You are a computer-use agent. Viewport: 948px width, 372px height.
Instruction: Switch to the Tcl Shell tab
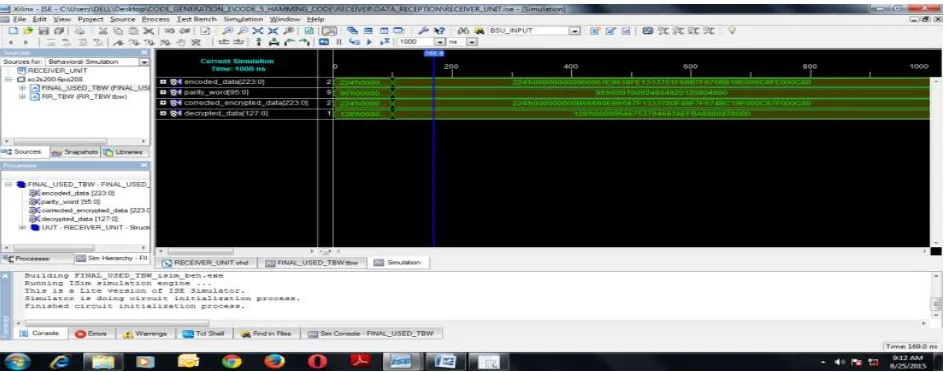(205, 333)
